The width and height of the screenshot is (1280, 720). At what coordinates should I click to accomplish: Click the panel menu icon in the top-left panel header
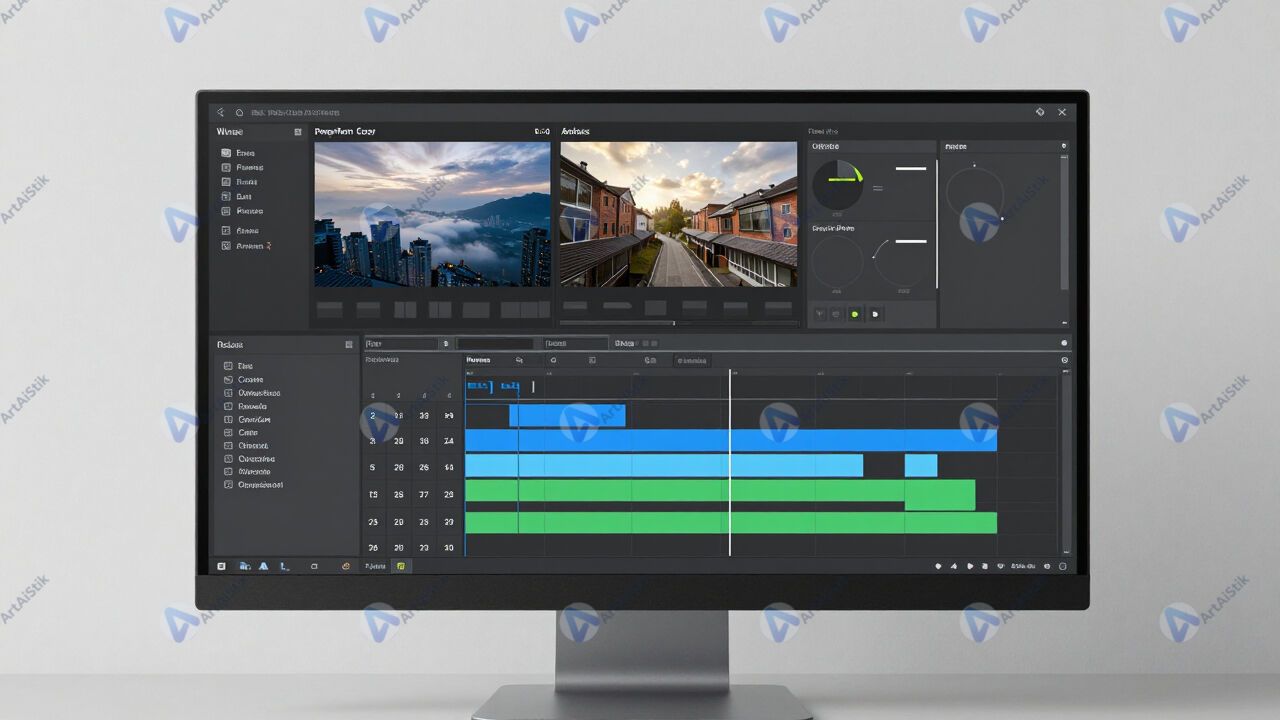coord(297,132)
